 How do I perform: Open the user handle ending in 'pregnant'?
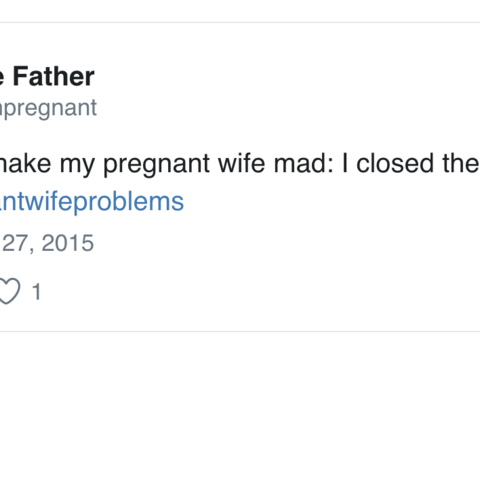pos(48,108)
